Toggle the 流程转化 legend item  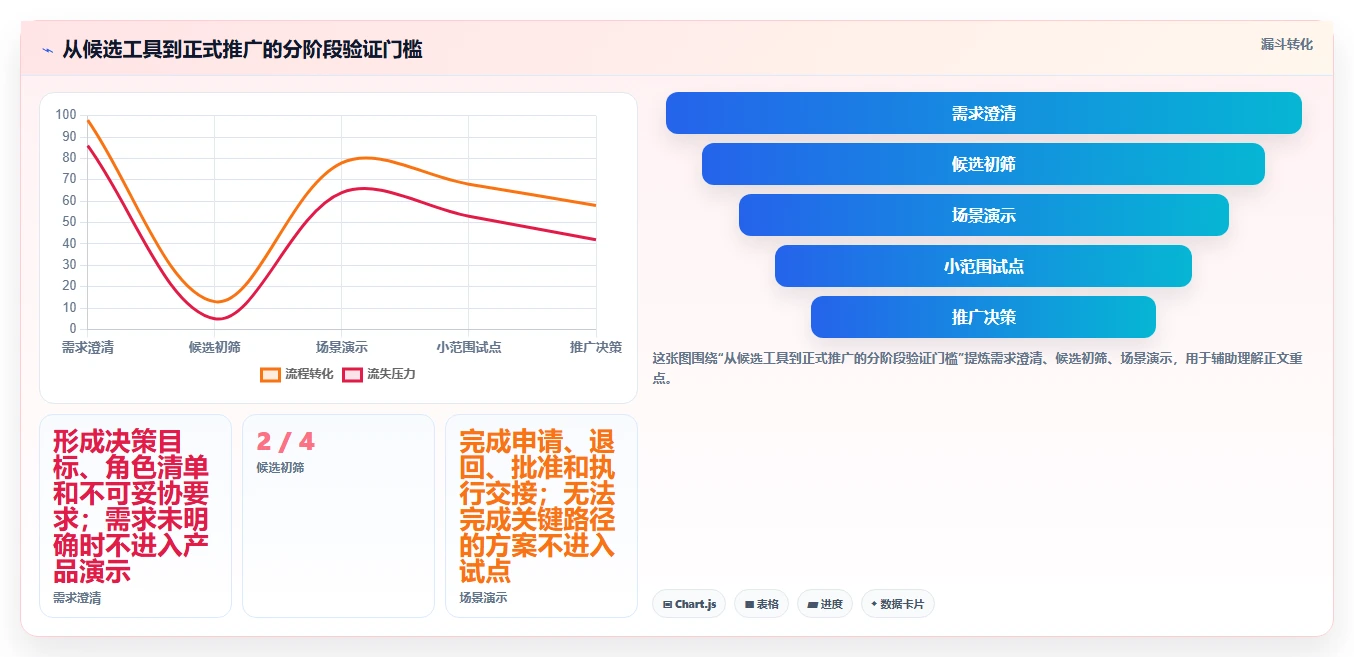297,374
